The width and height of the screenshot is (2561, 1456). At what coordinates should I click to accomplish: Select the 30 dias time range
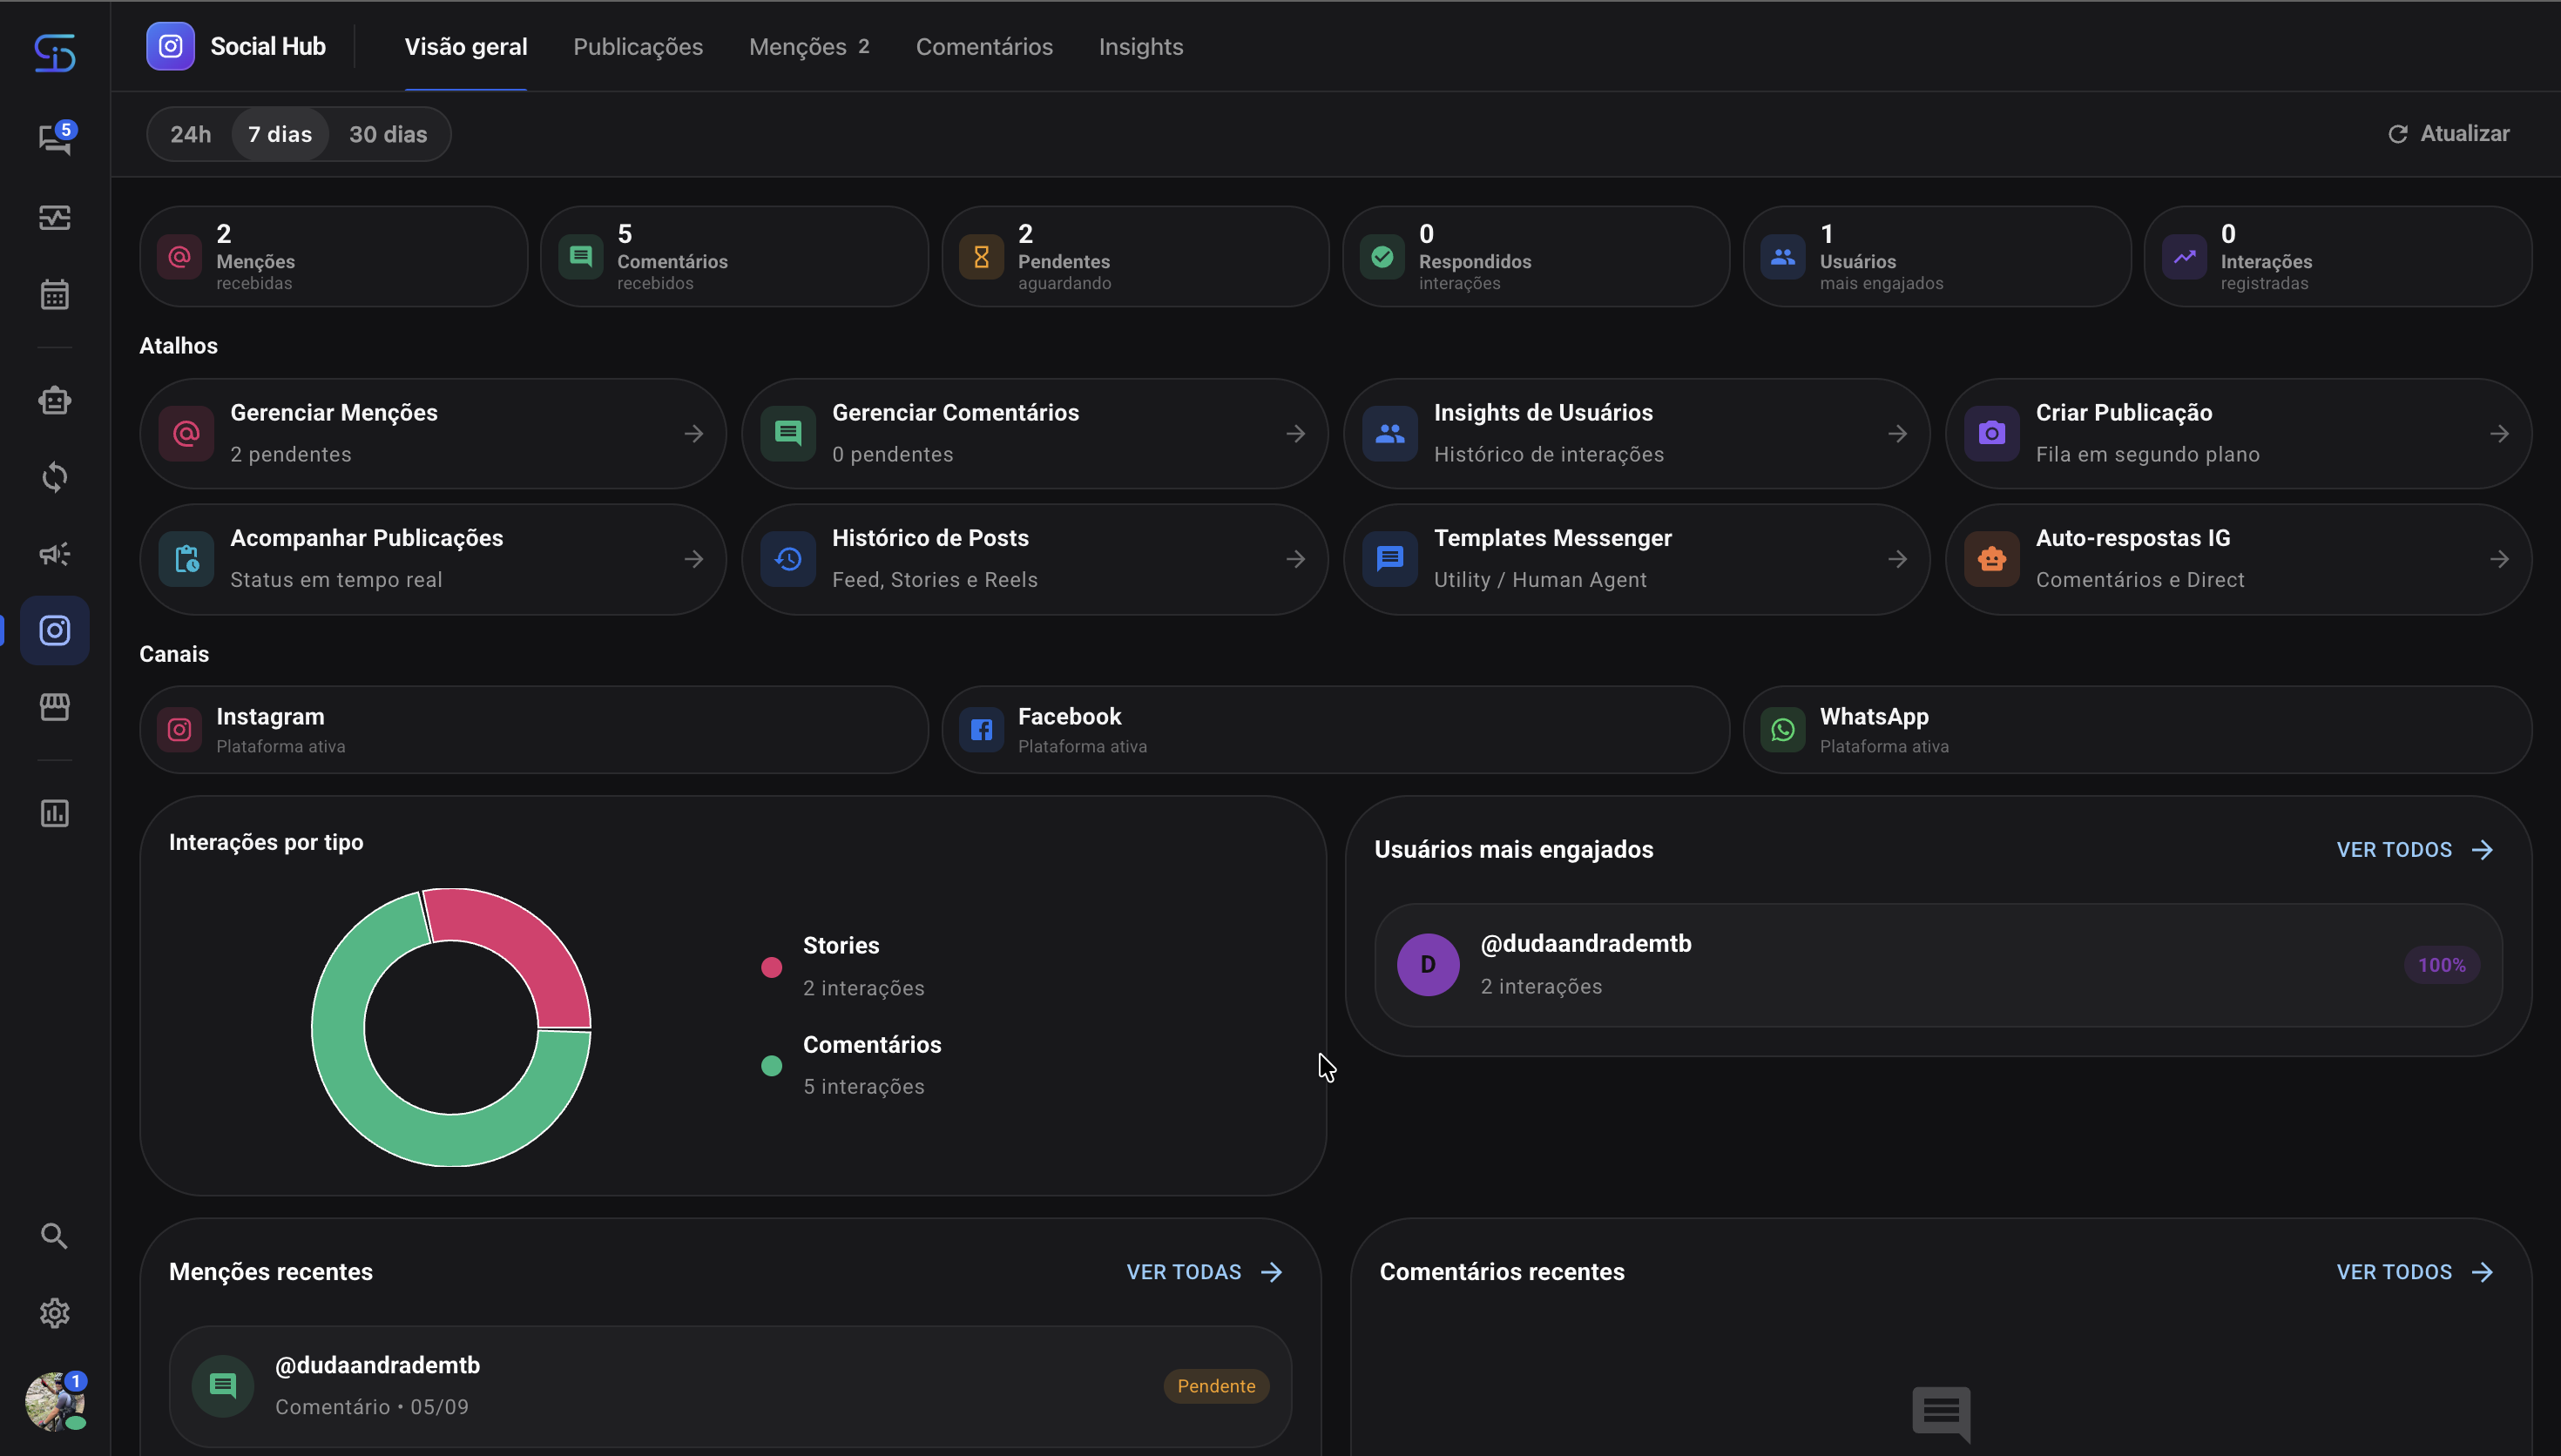pos(388,134)
